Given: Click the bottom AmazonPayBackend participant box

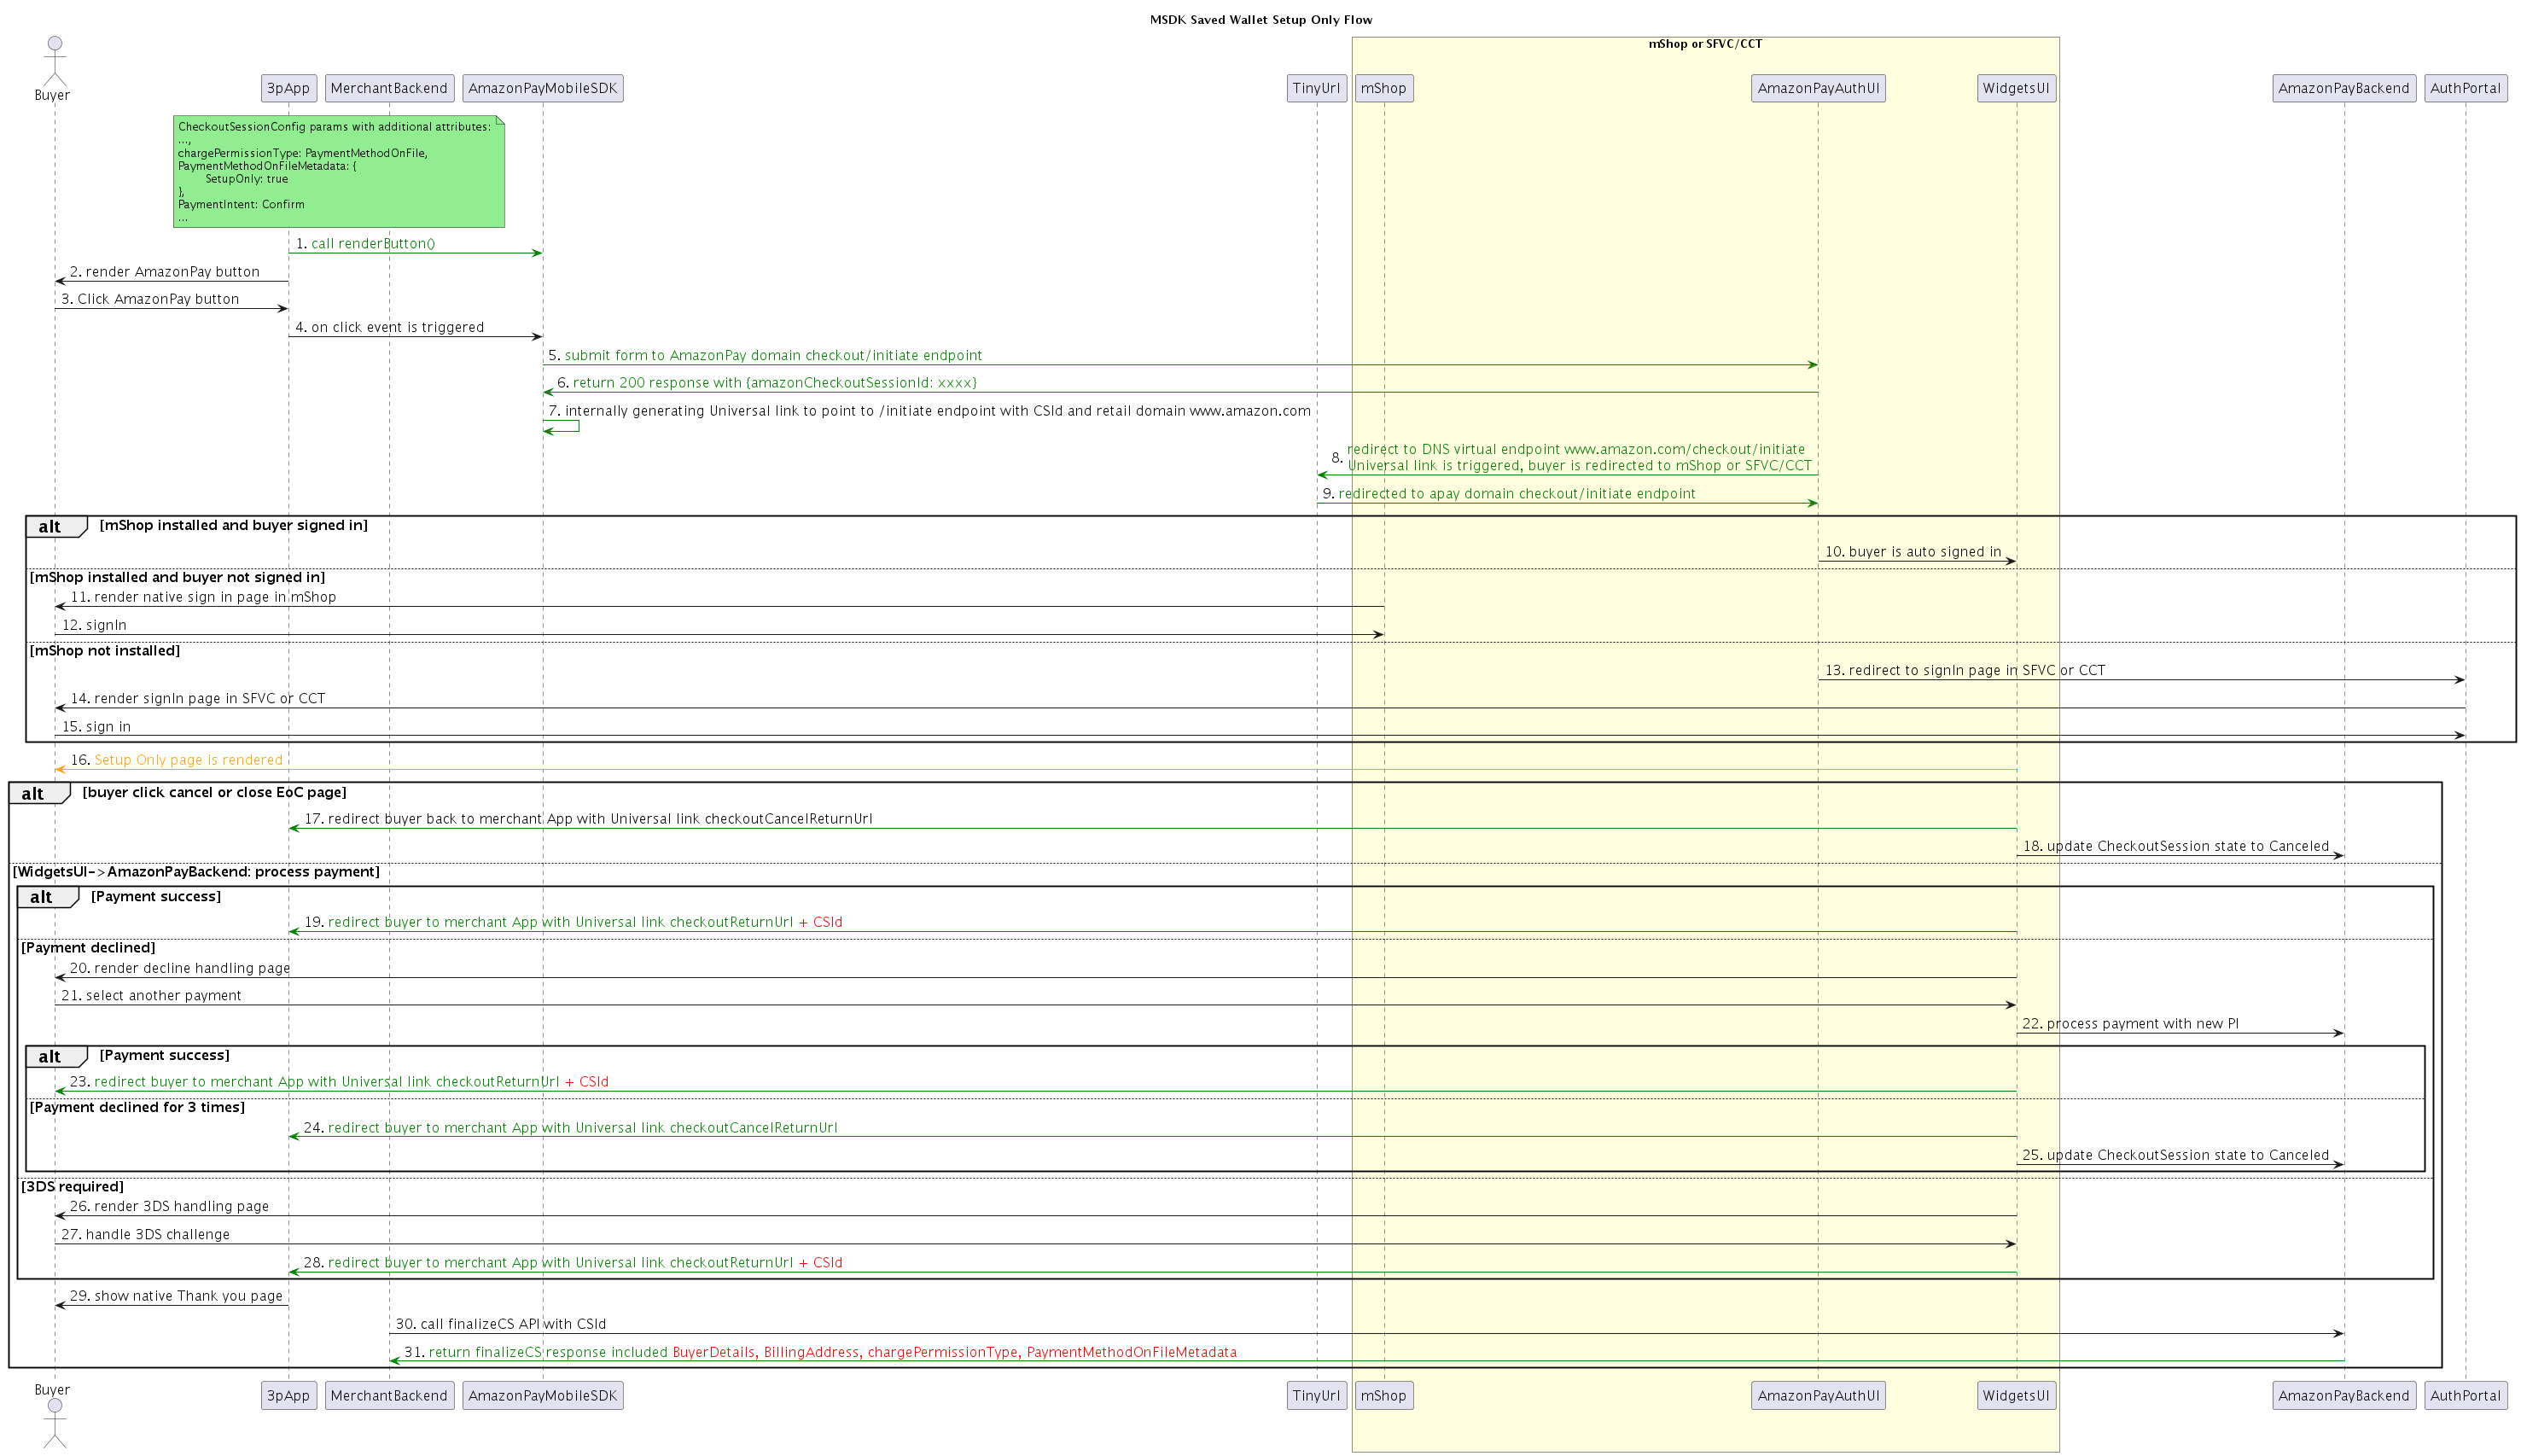Looking at the screenshot, I should pyautogui.click(x=2344, y=1395).
